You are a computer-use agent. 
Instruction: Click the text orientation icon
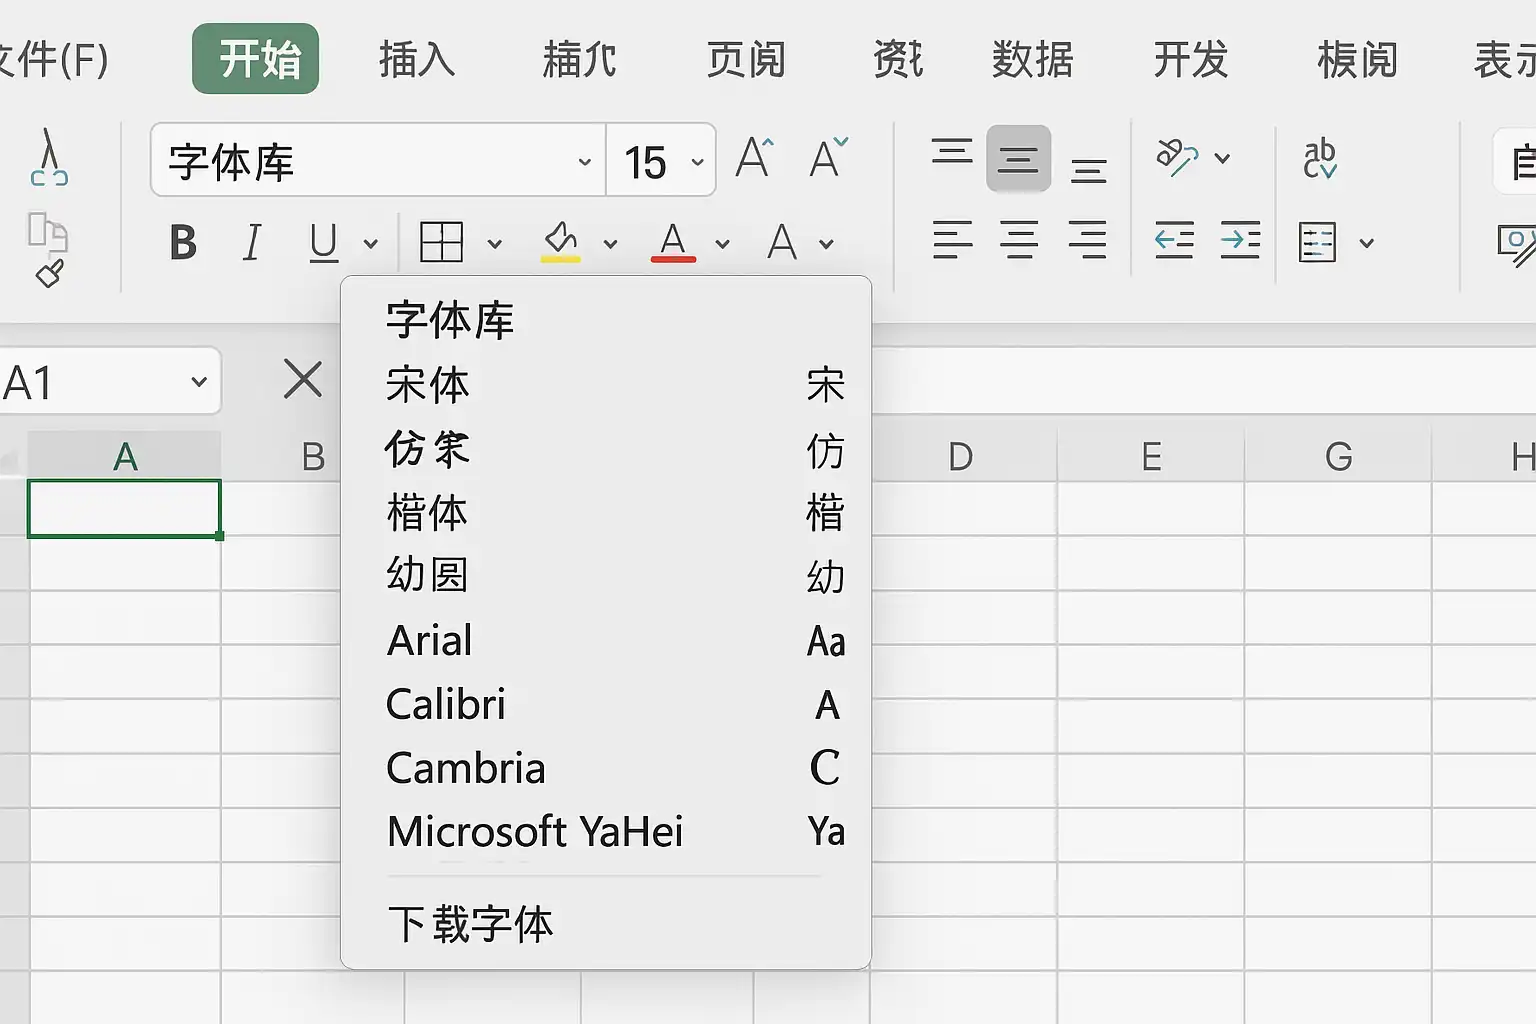coord(1177,158)
